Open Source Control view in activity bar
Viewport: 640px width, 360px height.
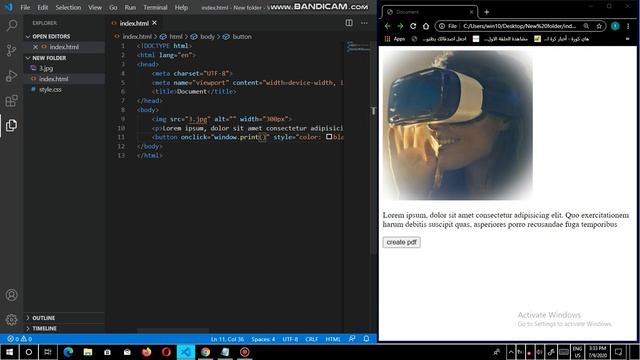(11, 51)
